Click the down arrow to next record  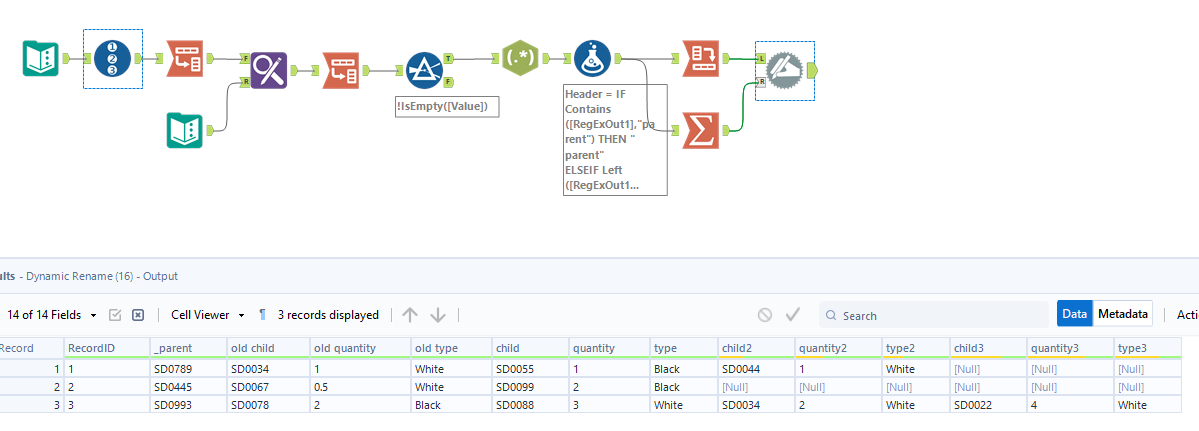click(x=438, y=315)
